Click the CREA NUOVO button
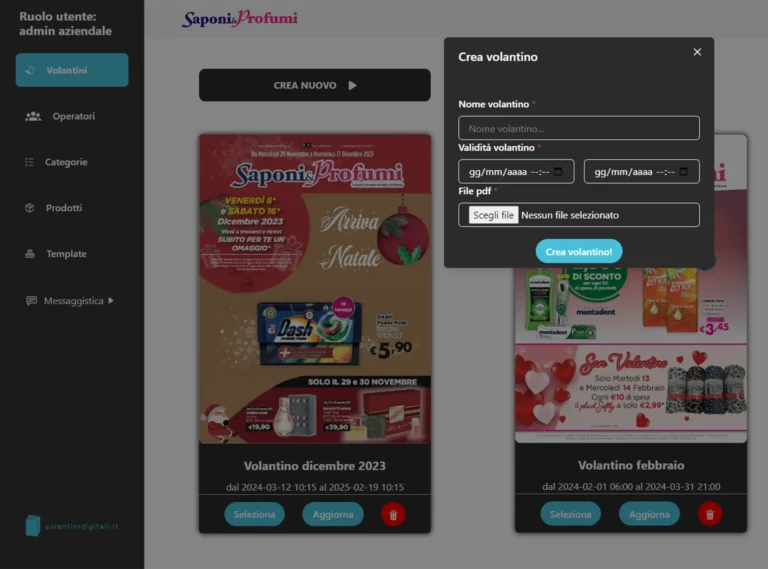This screenshot has width=768, height=569. click(314, 85)
